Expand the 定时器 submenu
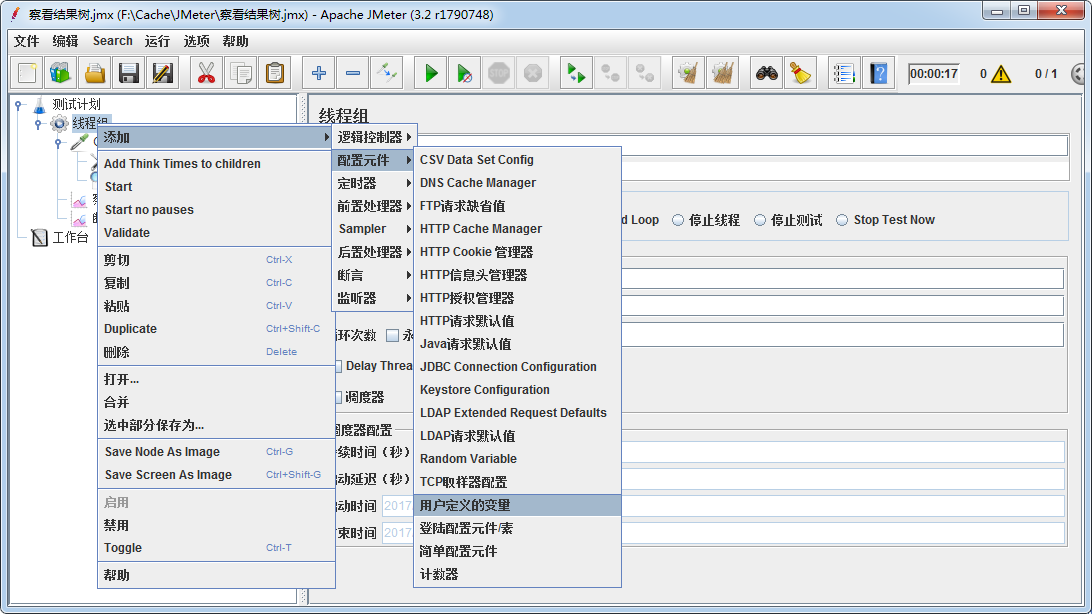 pyautogui.click(x=373, y=183)
